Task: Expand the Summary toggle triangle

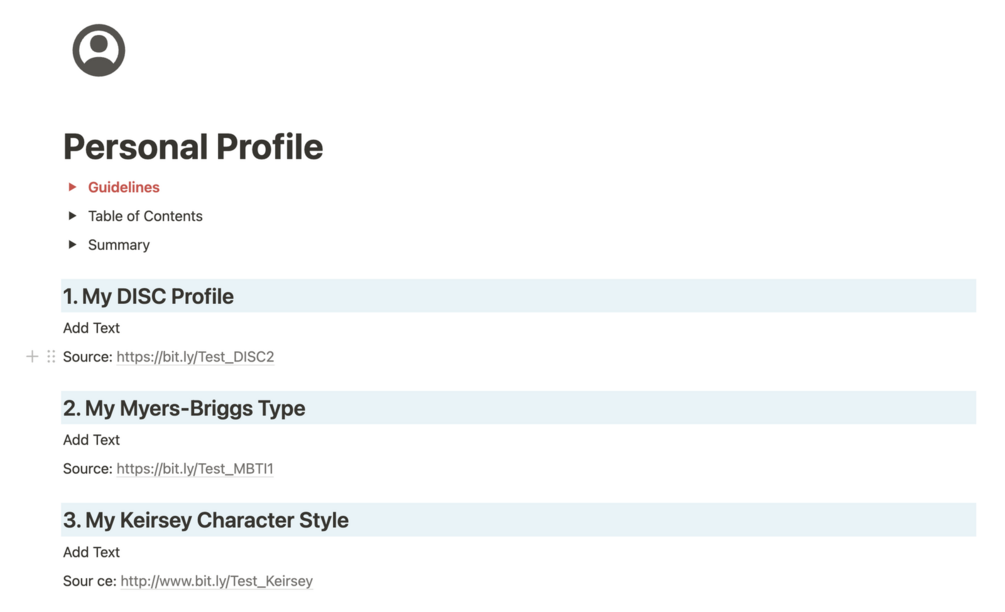Action: (x=72, y=245)
